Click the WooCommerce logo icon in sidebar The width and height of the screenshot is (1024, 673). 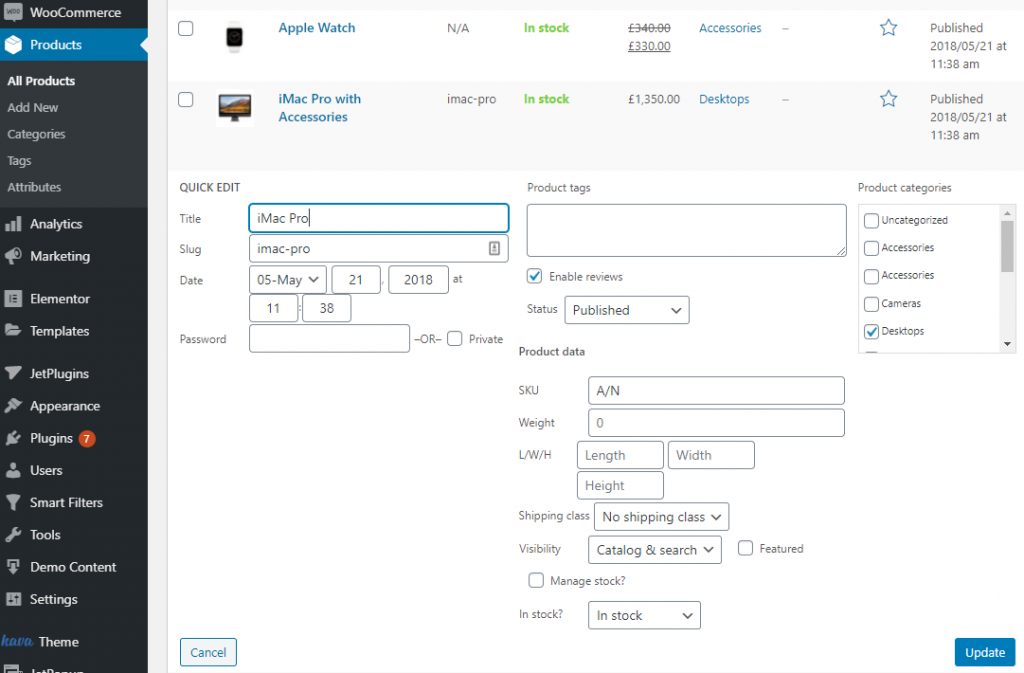point(13,12)
